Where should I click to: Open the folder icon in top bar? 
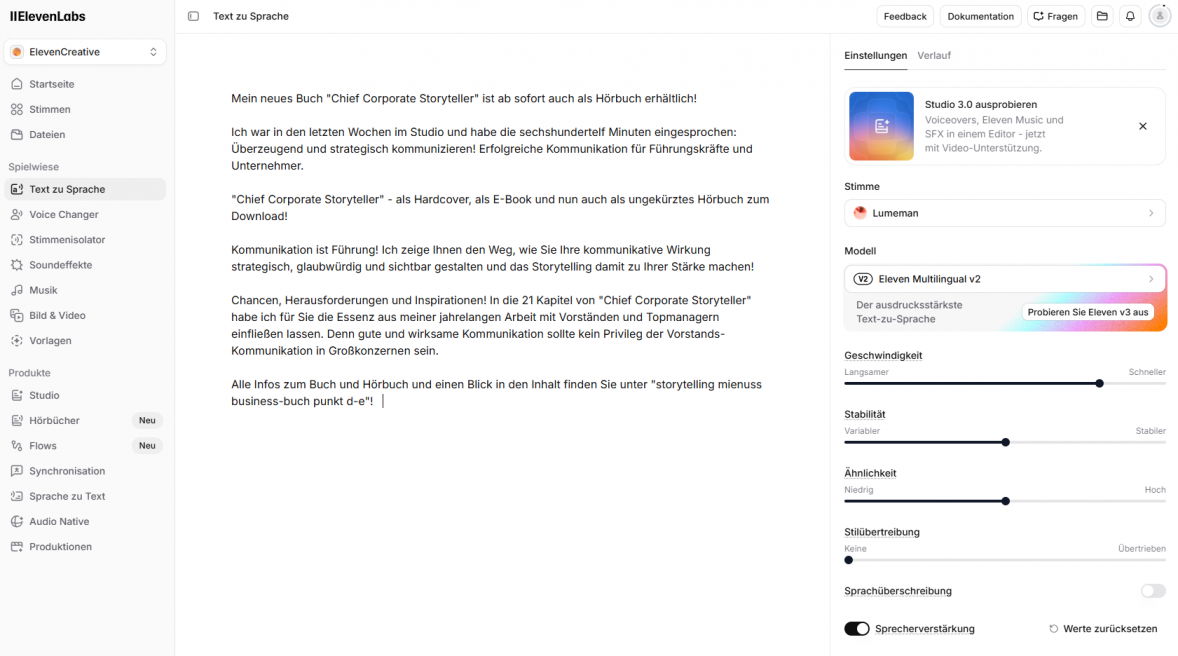point(1102,16)
